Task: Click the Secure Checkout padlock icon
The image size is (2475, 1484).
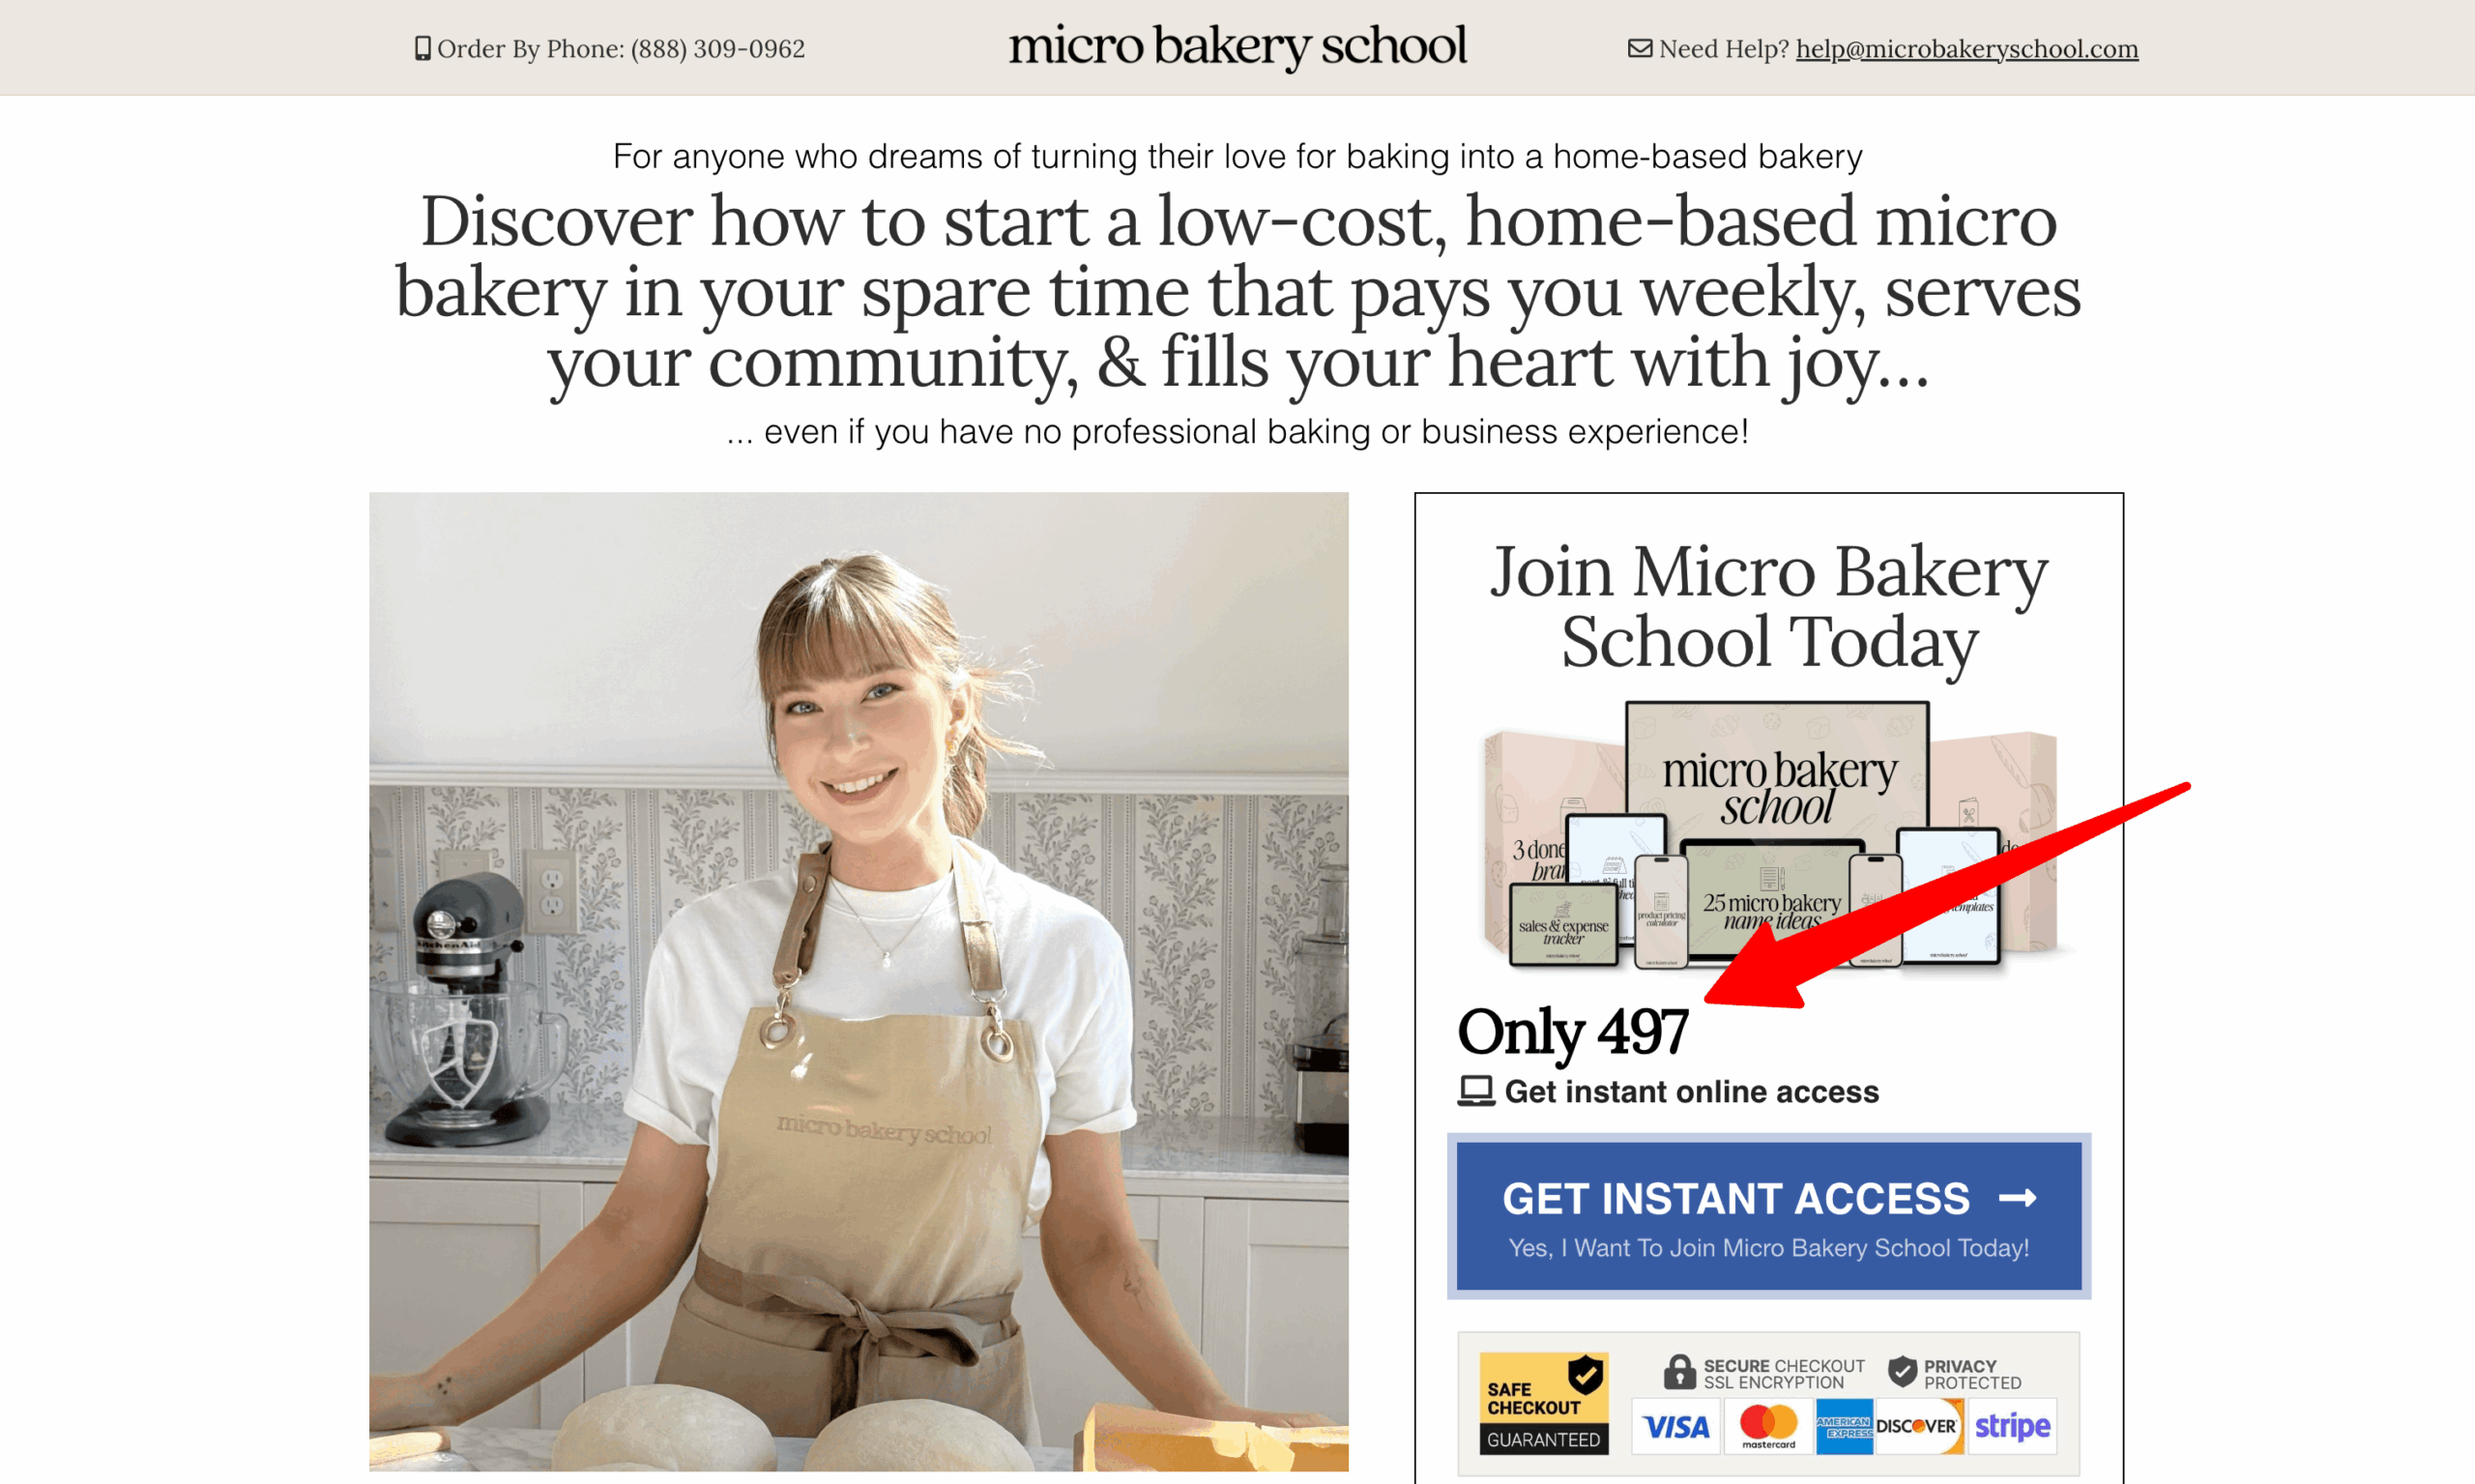Action: coord(1679,1372)
